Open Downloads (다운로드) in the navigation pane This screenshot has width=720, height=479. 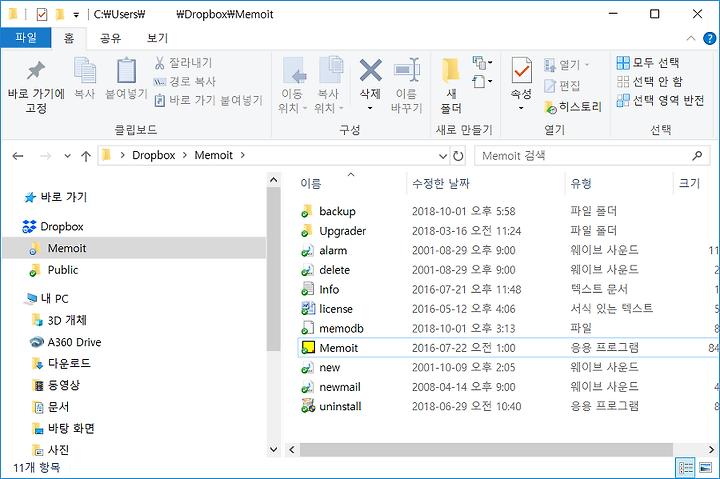[x=61, y=363]
